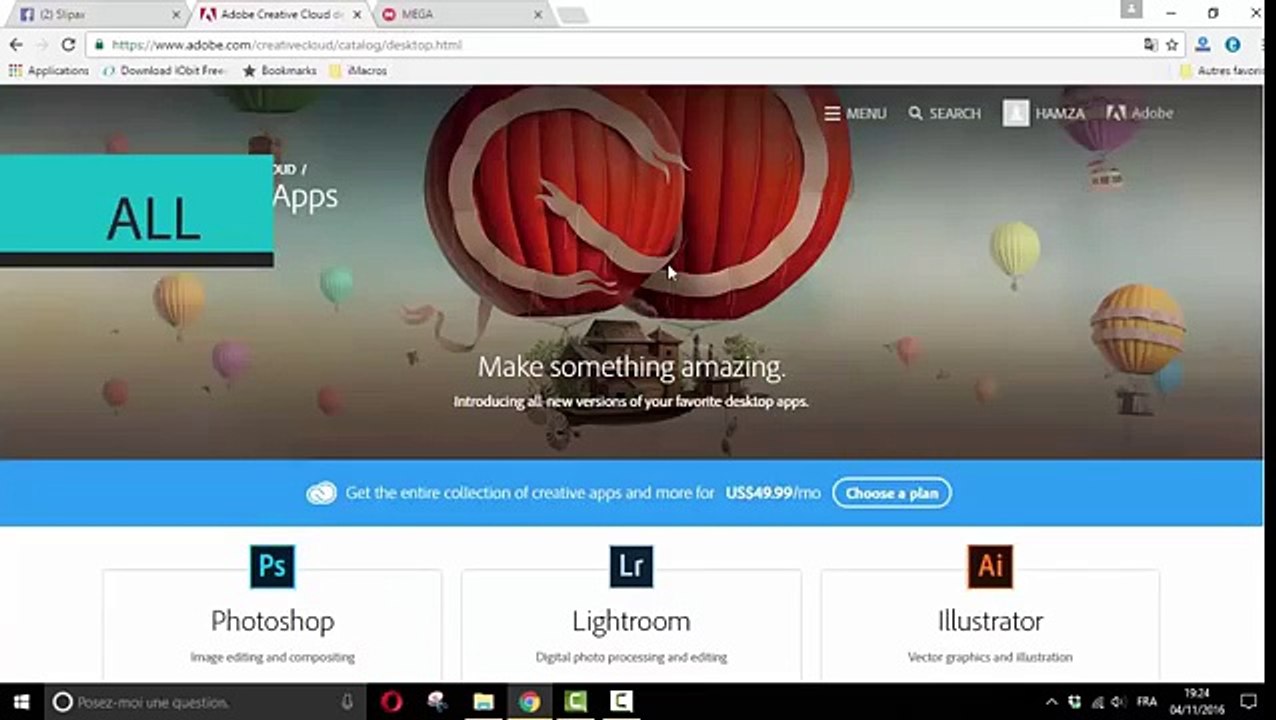Open the Illustrator title link
The image size is (1276, 720).
point(990,621)
